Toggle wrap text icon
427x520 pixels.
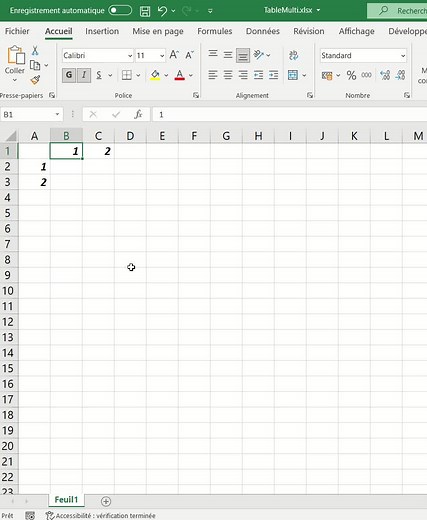tap(293, 55)
